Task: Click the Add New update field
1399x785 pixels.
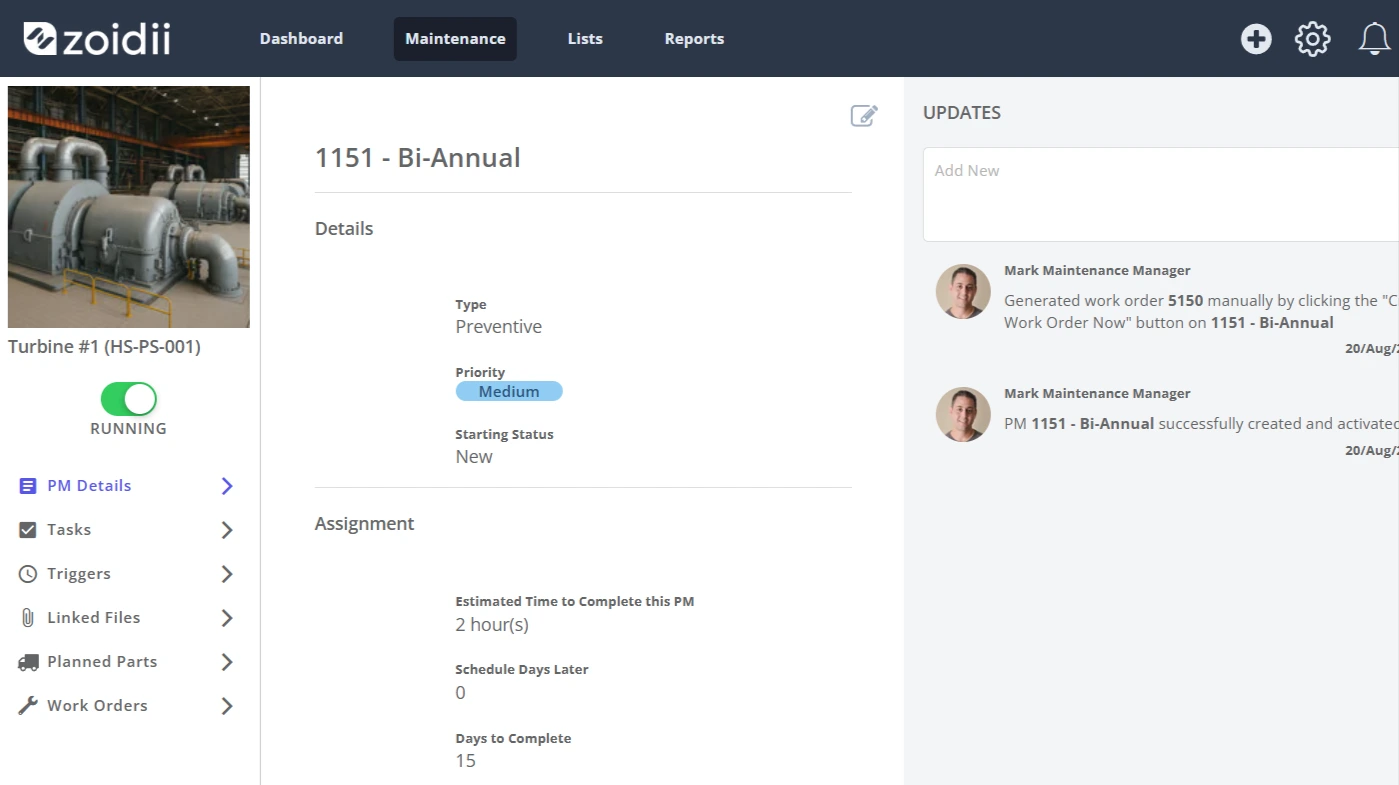Action: [x=1161, y=194]
